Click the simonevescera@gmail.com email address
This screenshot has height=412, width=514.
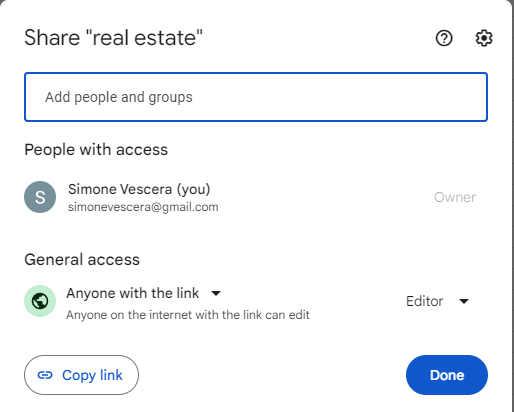click(143, 207)
